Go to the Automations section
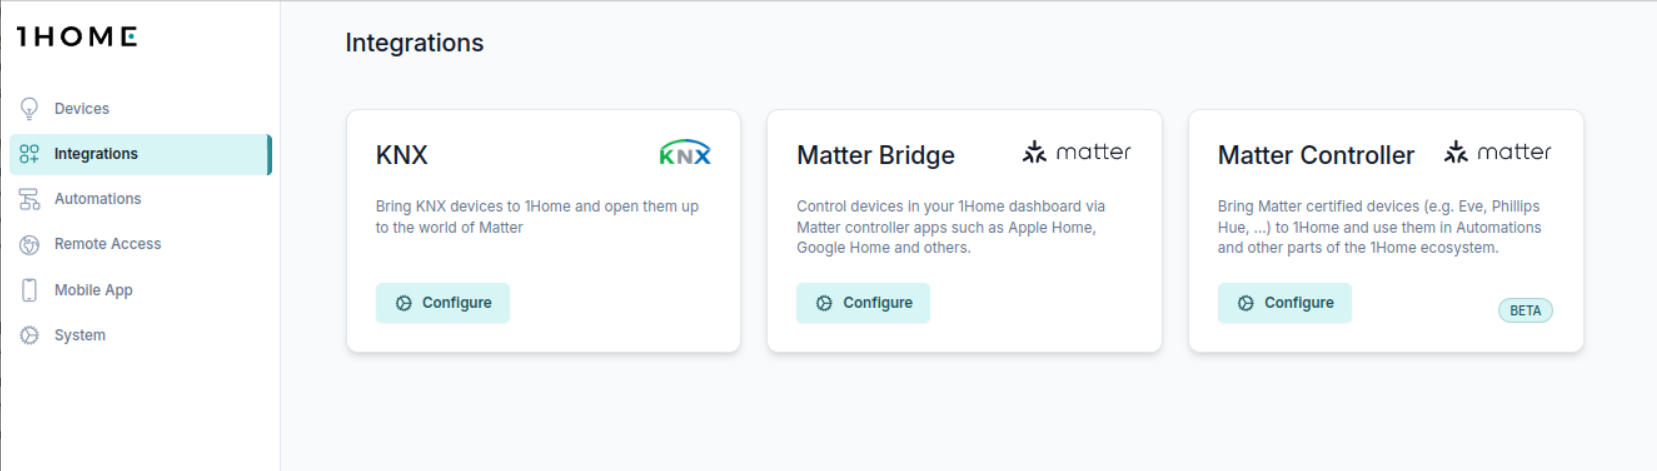 pyautogui.click(x=98, y=199)
